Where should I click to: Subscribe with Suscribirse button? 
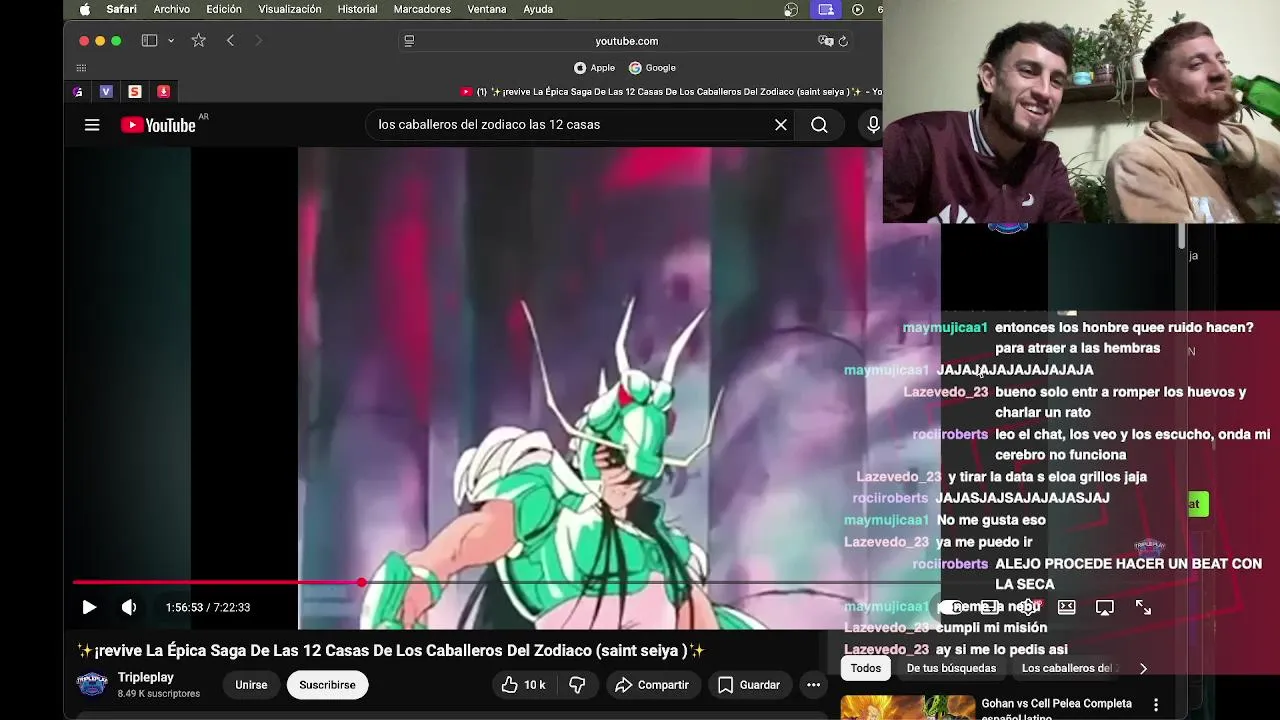pos(327,685)
